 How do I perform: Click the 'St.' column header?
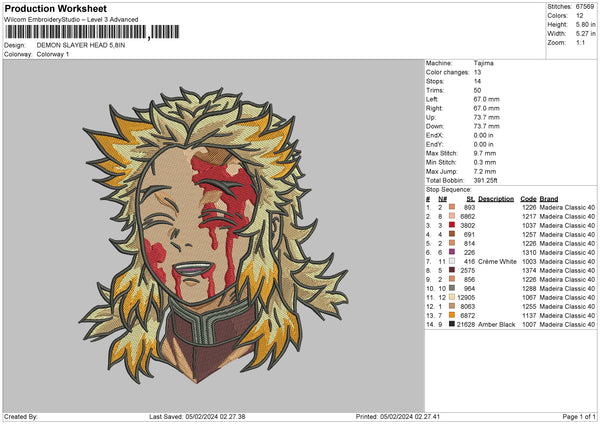(471, 199)
